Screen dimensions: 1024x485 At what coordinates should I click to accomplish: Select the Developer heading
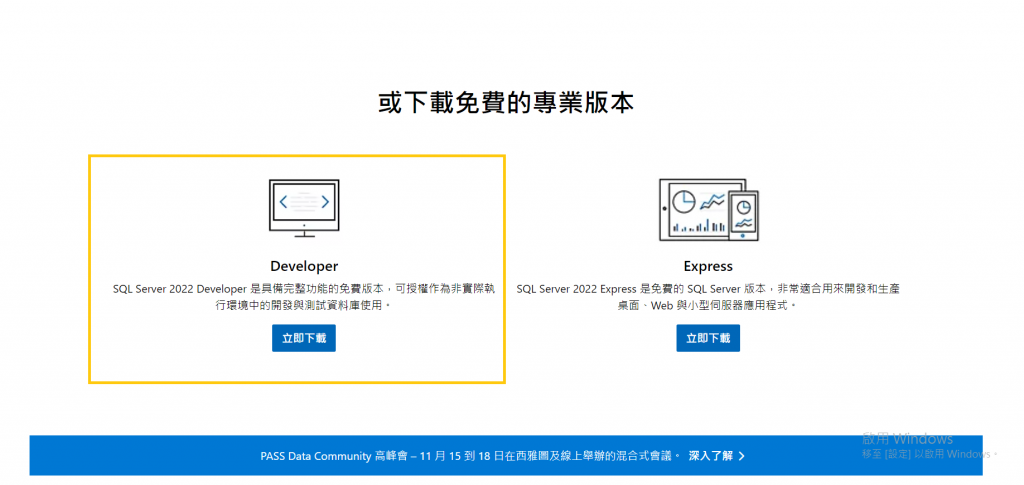304,266
